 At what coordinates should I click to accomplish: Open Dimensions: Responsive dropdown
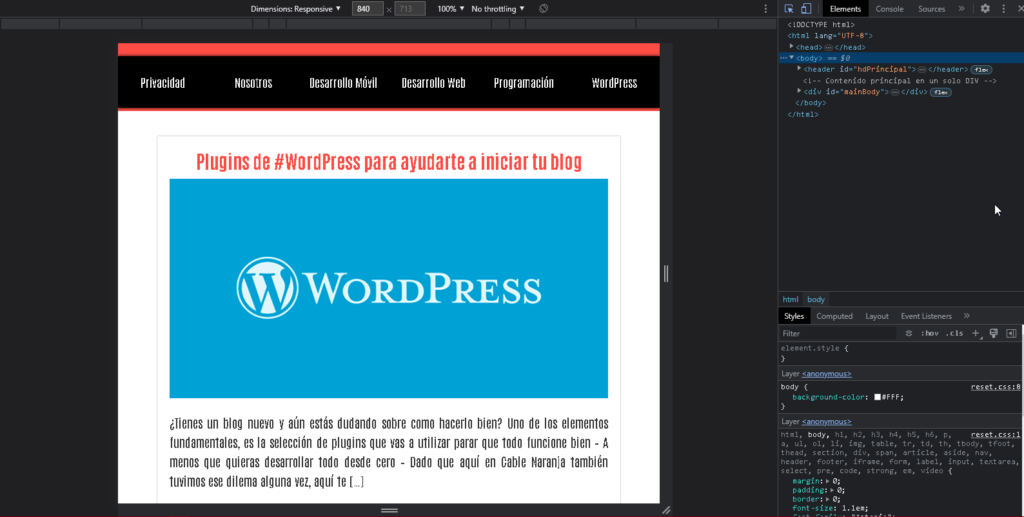click(295, 8)
